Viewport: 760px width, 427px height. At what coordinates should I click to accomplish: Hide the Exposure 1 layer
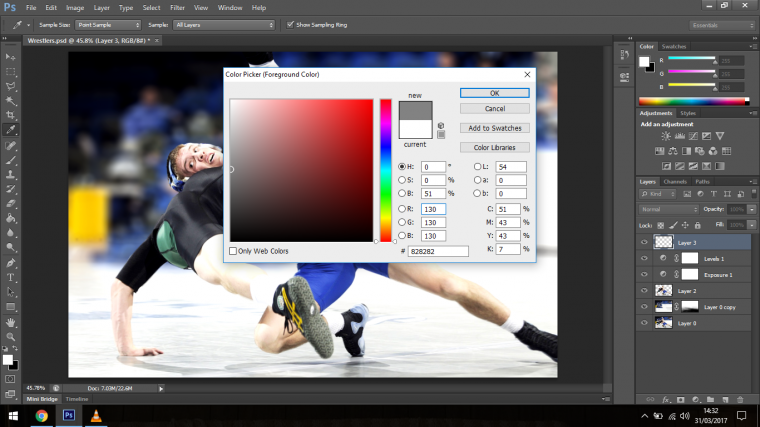tap(644, 274)
